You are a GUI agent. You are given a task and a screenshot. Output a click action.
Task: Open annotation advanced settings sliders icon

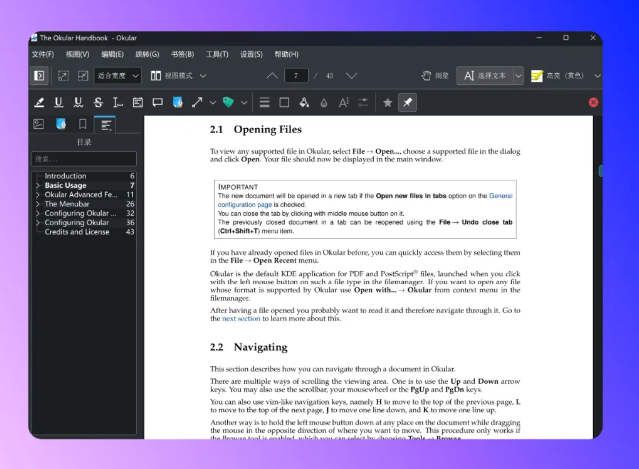pos(363,102)
